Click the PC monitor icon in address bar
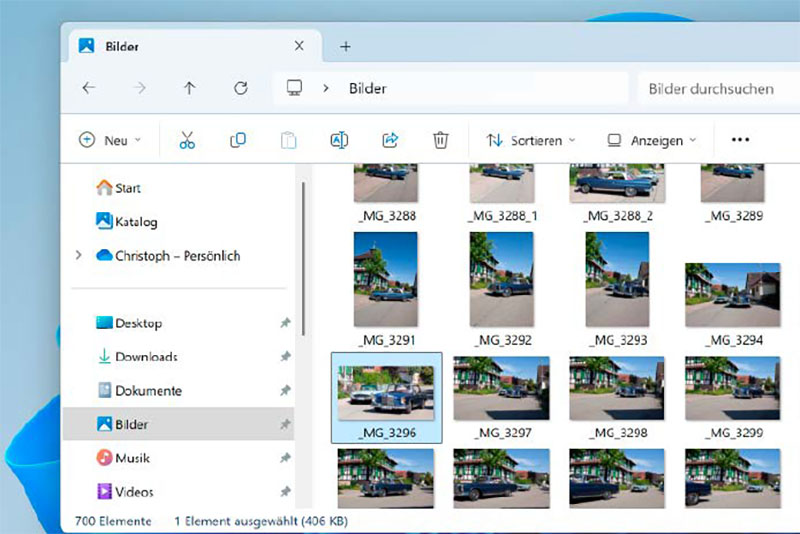800x534 pixels. point(294,88)
